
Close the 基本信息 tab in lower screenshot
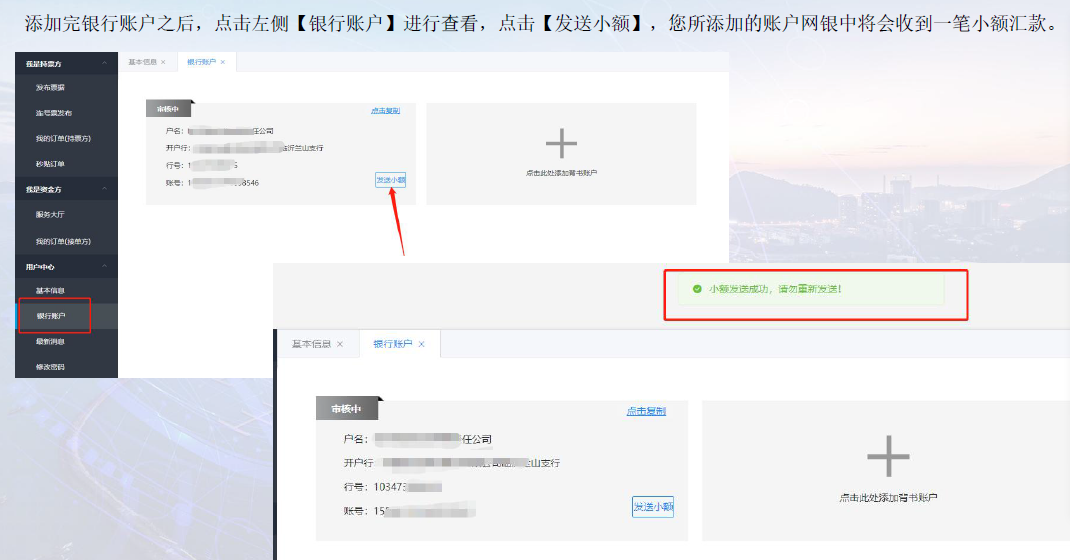pos(340,344)
